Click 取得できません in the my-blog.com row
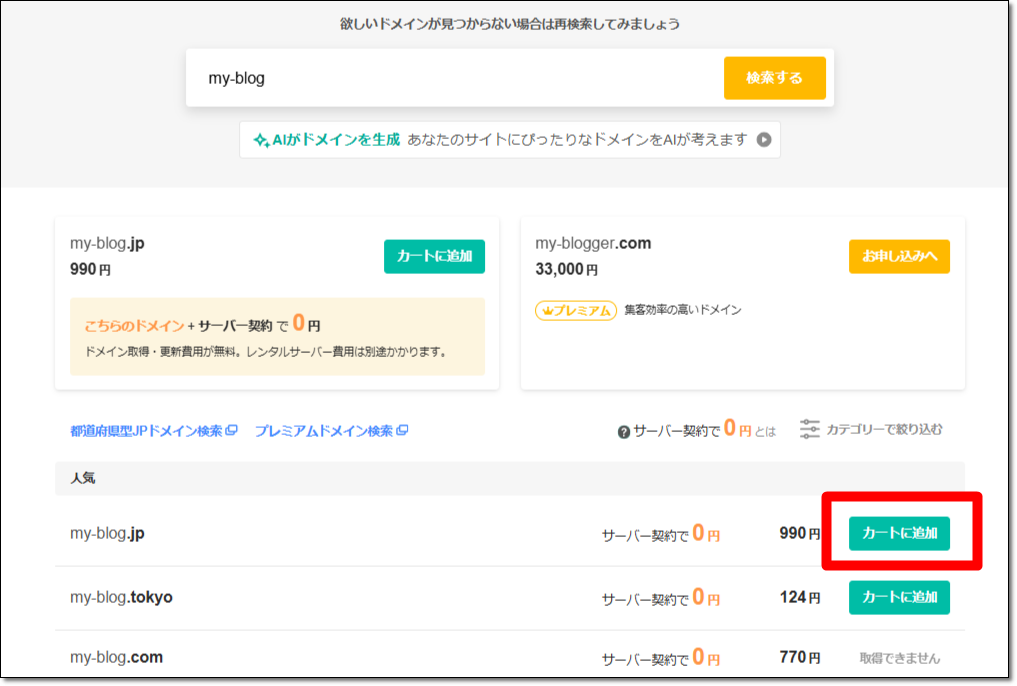Viewport: 1017px width, 686px height. (900, 658)
